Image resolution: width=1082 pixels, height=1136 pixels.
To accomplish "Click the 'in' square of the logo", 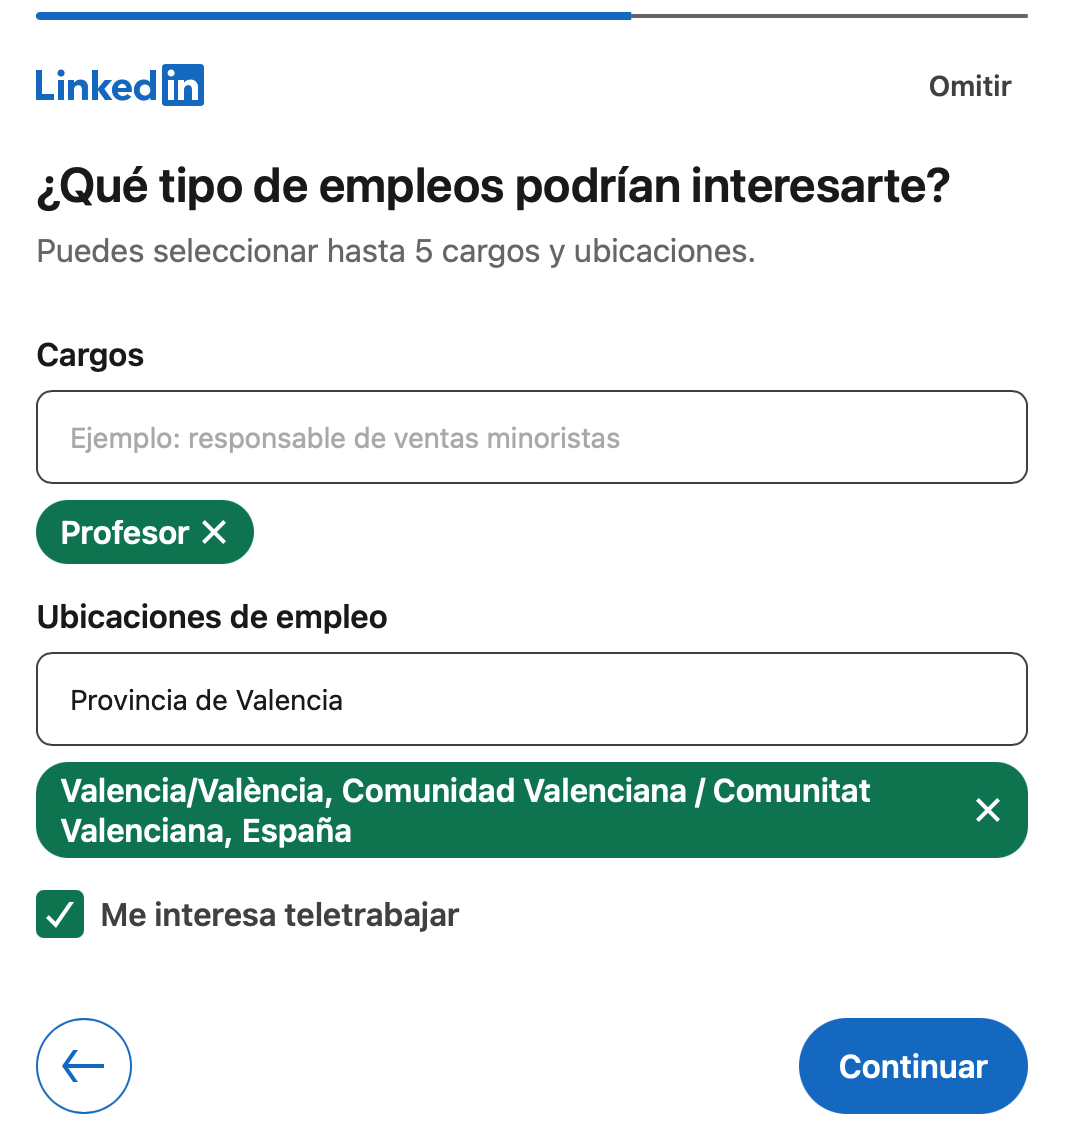I will pyautogui.click(x=183, y=86).
